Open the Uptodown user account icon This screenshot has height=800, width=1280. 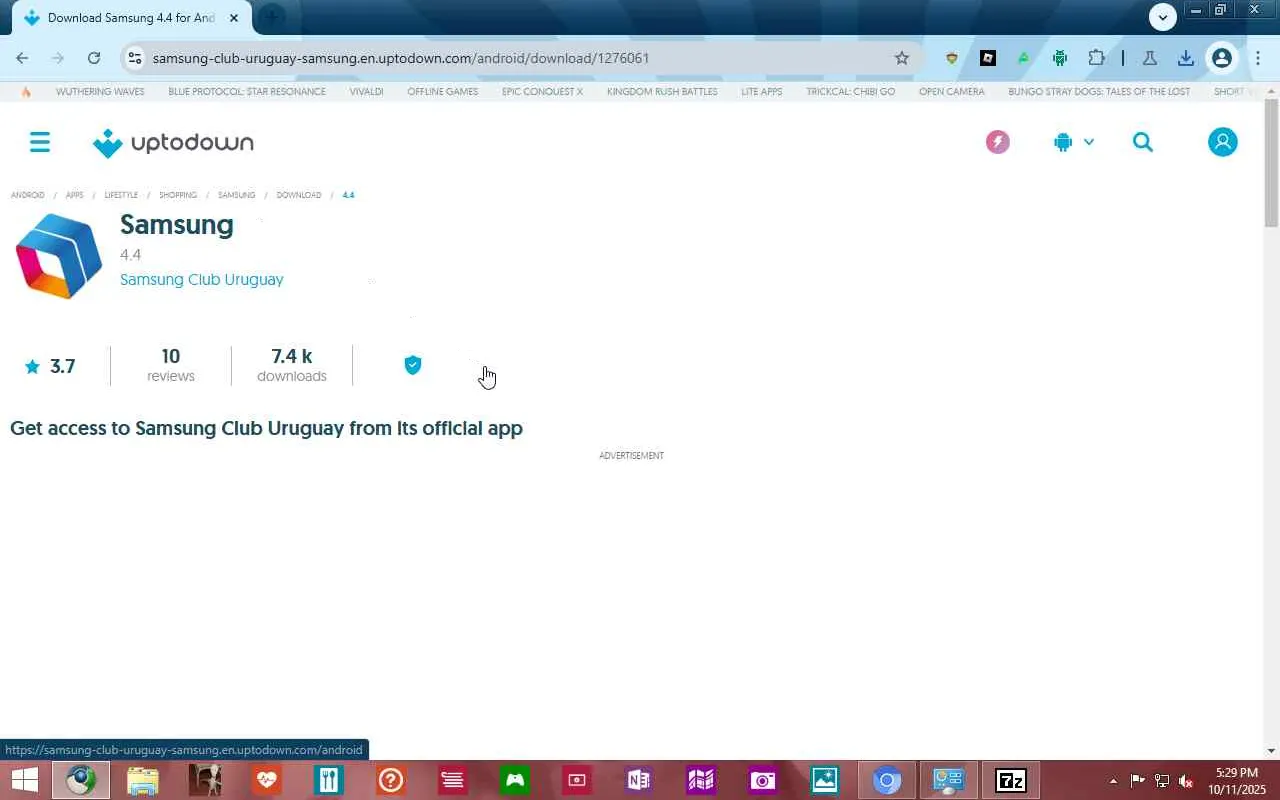[1222, 142]
